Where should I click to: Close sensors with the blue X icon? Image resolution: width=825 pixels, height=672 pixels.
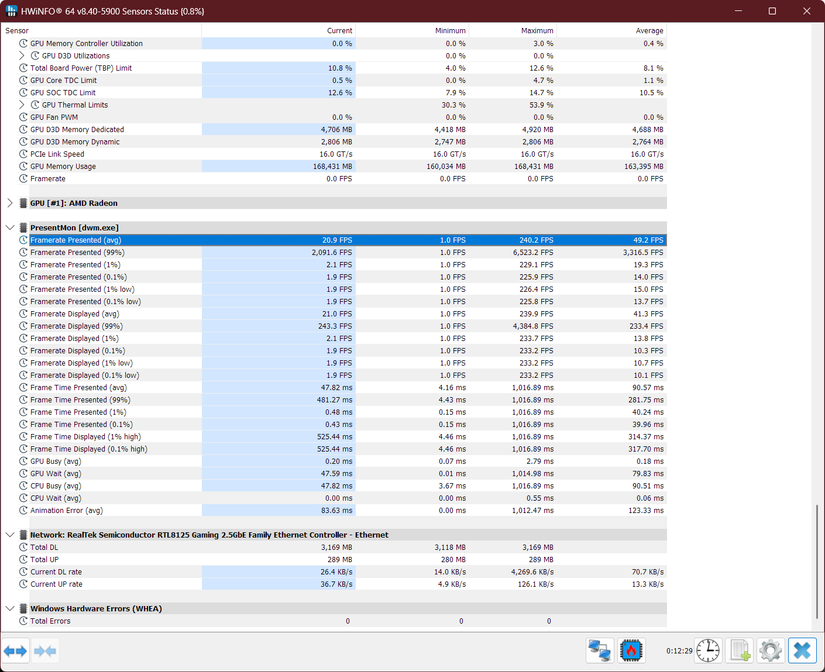pyautogui.click(x=802, y=651)
